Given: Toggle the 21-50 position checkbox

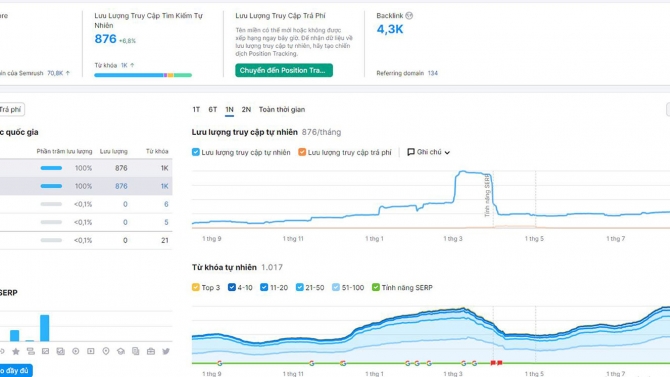Looking at the screenshot, I should coord(300,287).
